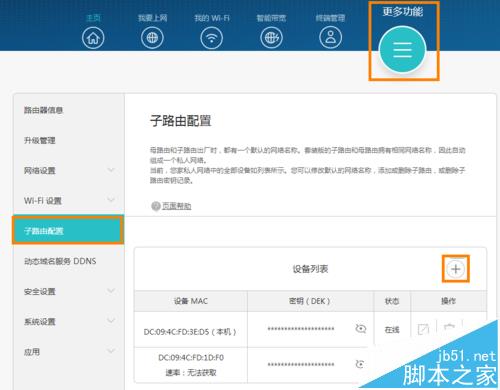Open 升级管理 in the sidebar
500x390 pixels.
pos(39,140)
